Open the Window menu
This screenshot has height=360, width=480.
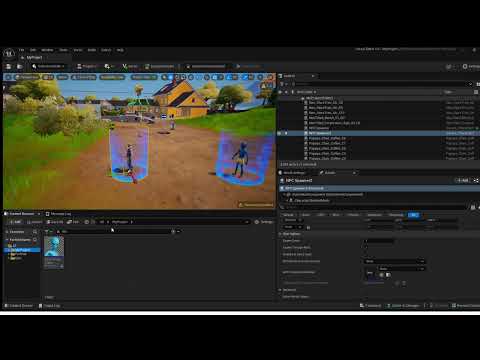pyautogui.click(x=47, y=50)
